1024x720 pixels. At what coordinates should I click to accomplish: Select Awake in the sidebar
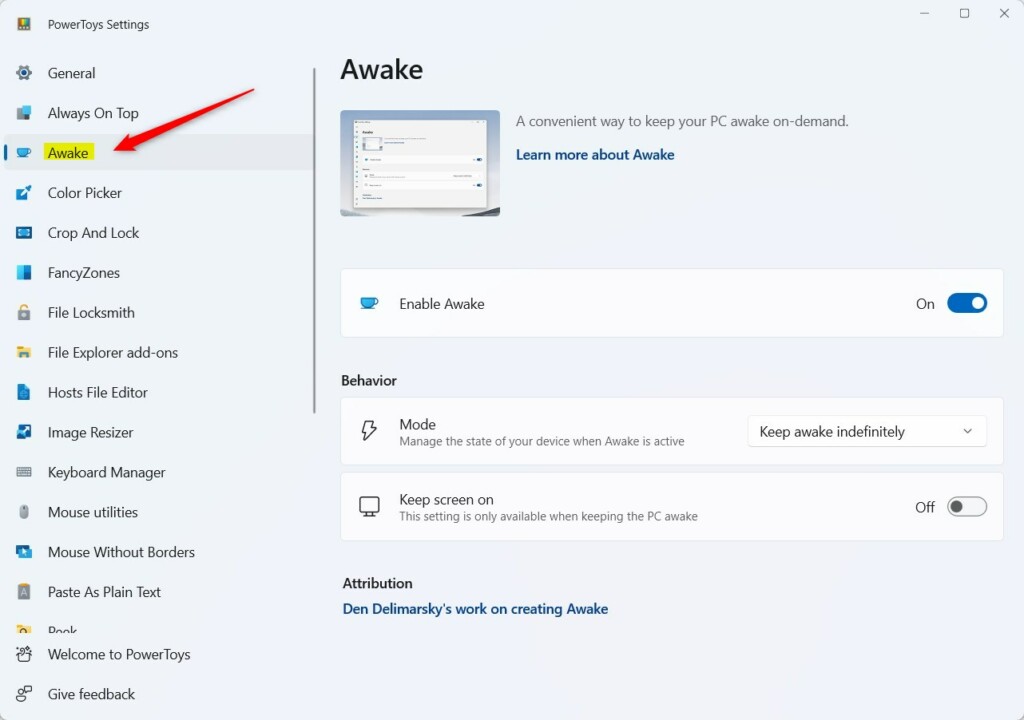pos(159,152)
